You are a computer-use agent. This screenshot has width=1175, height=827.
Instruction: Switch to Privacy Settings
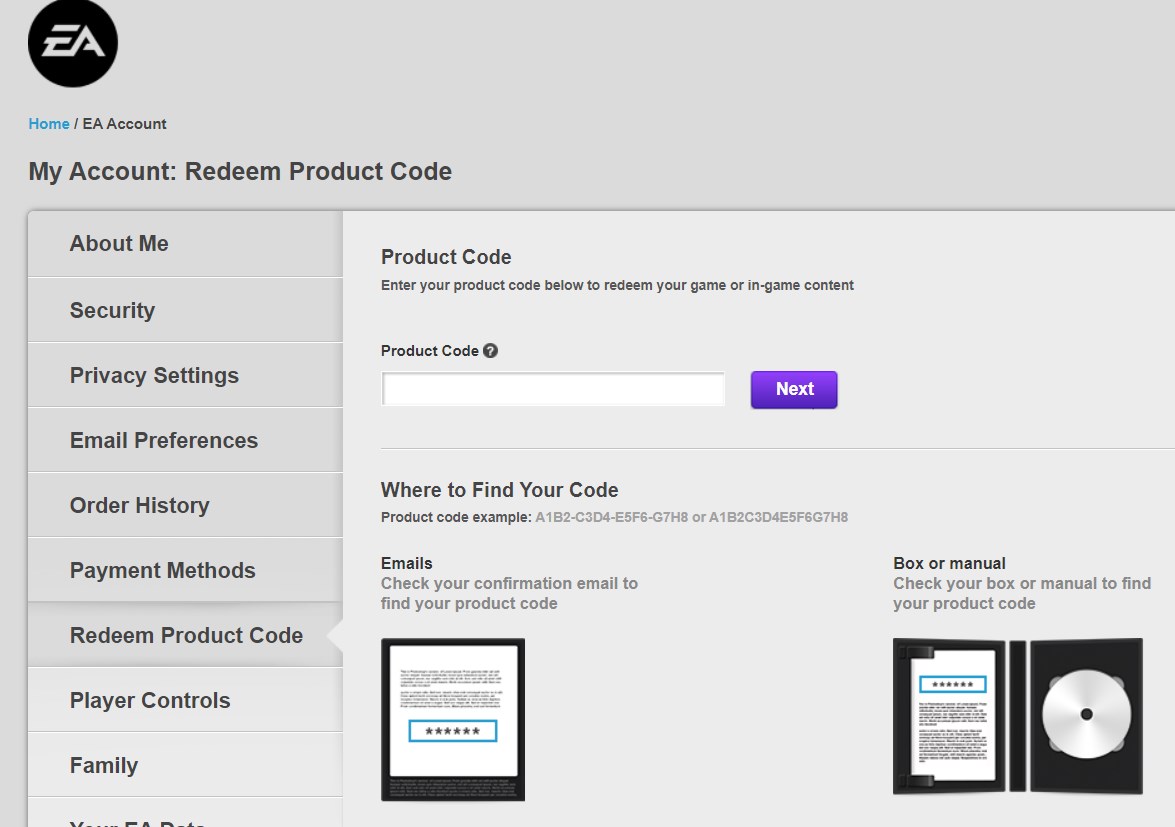tap(185, 375)
